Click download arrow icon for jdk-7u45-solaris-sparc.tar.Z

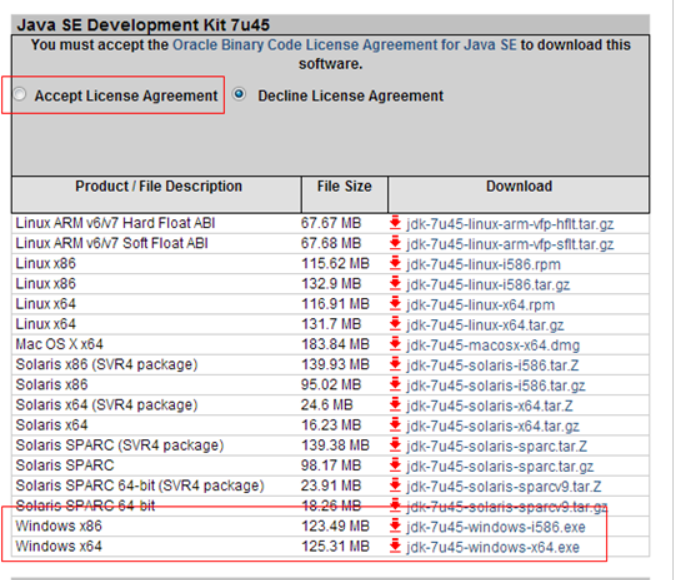pyautogui.click(x=395, y=445)
